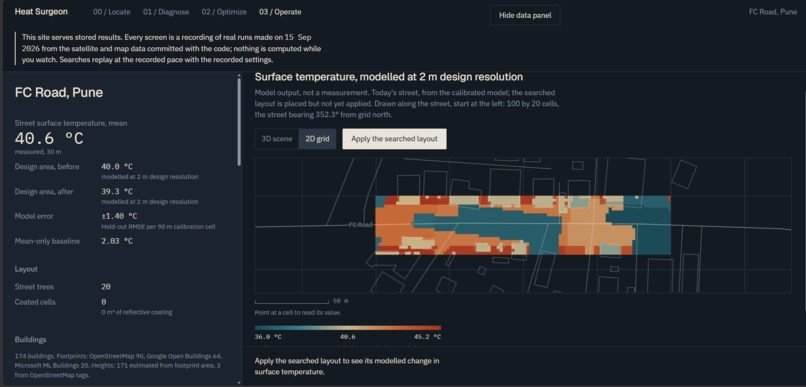Click the 'Point at a cell' hint text
Image resolution: width=806 pixels, height=387 pixels.
[298, 312]
